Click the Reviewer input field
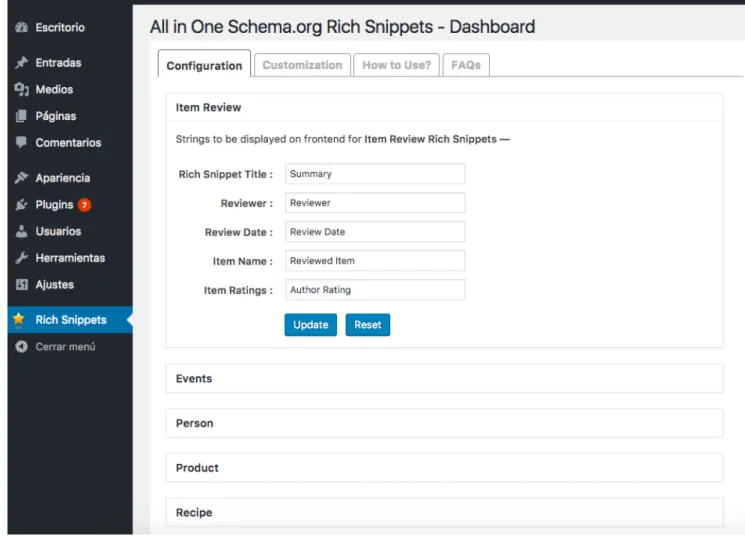Screen dimensions: 745x536 pyautogui.click(x=375, y=202)
